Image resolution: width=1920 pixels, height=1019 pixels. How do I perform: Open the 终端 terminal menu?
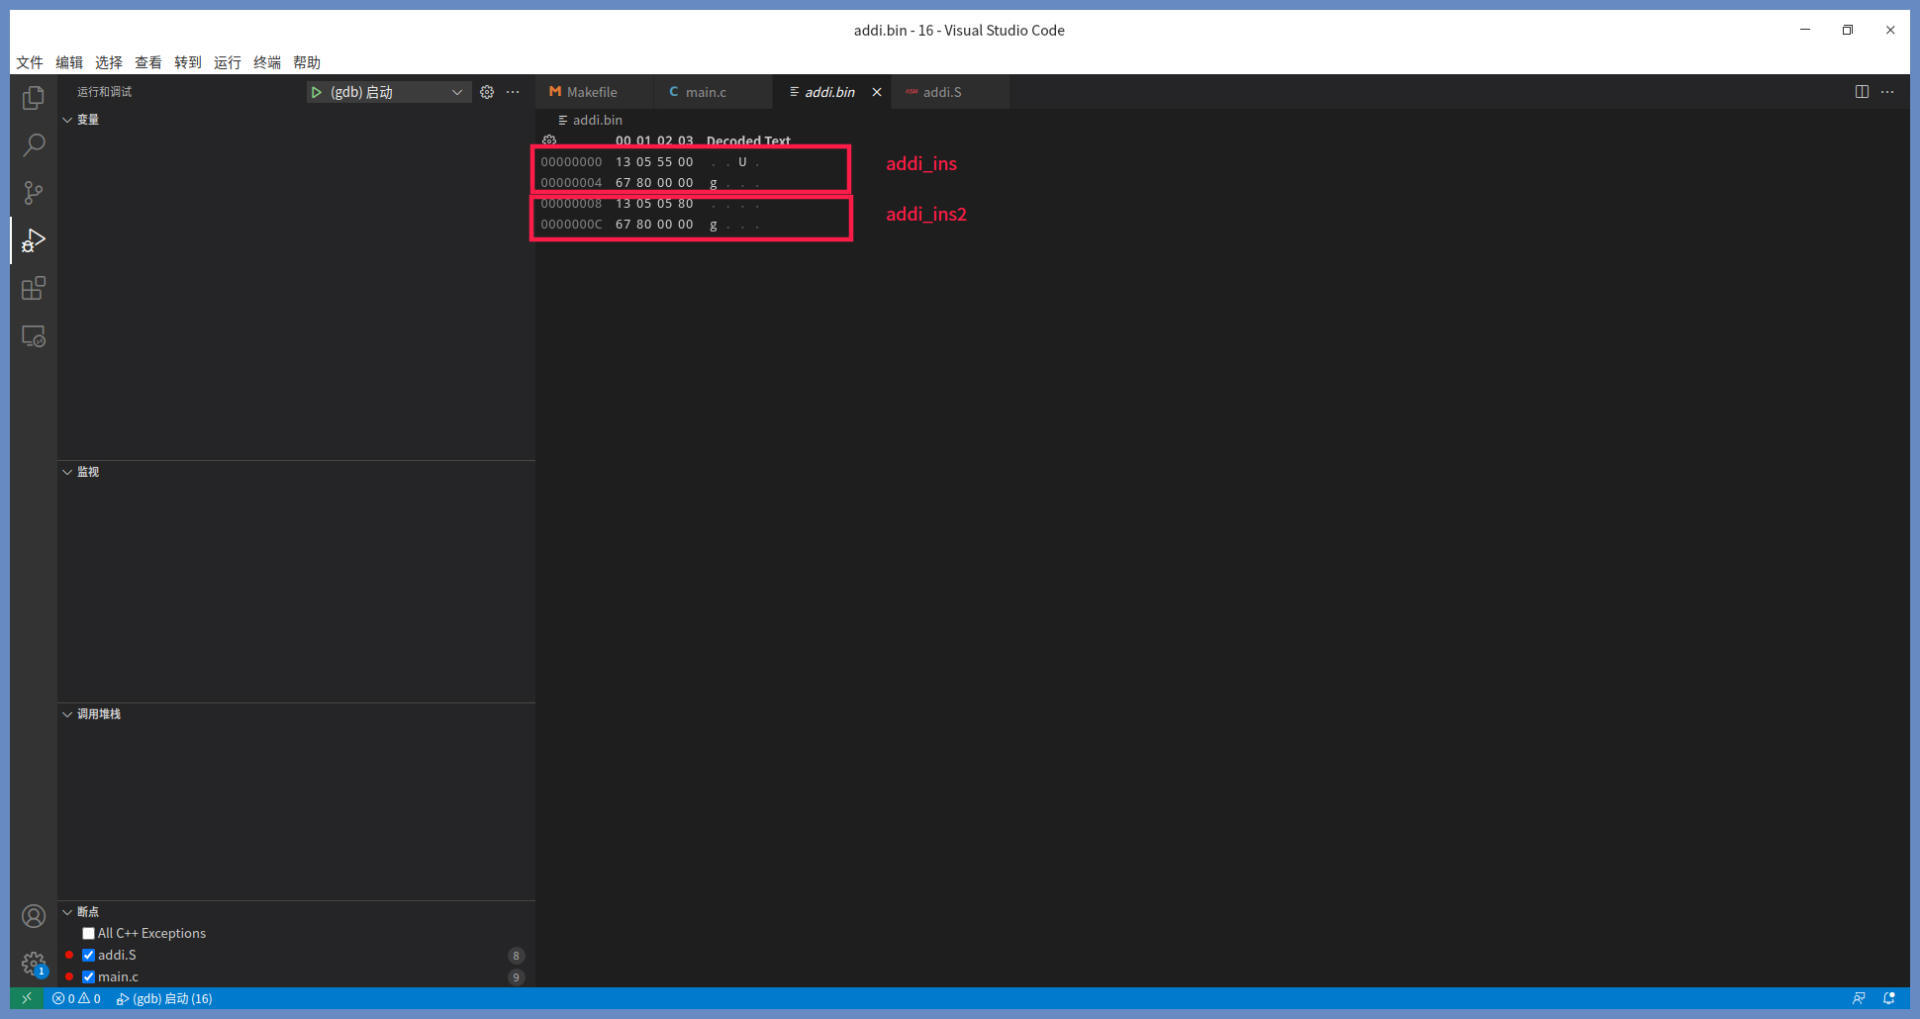click(267, 62)
